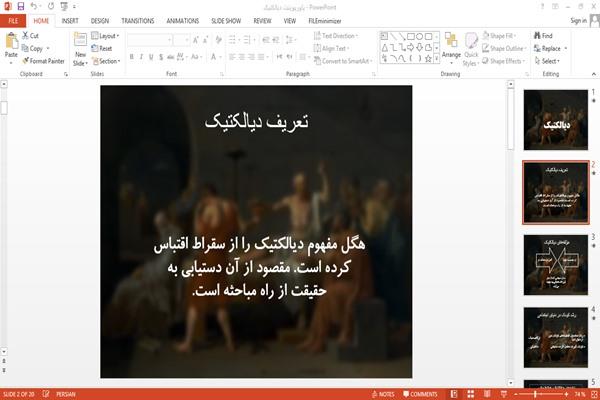Toggle numbered list button
Screen dimensions: 600x400
[x=248, y=40]
